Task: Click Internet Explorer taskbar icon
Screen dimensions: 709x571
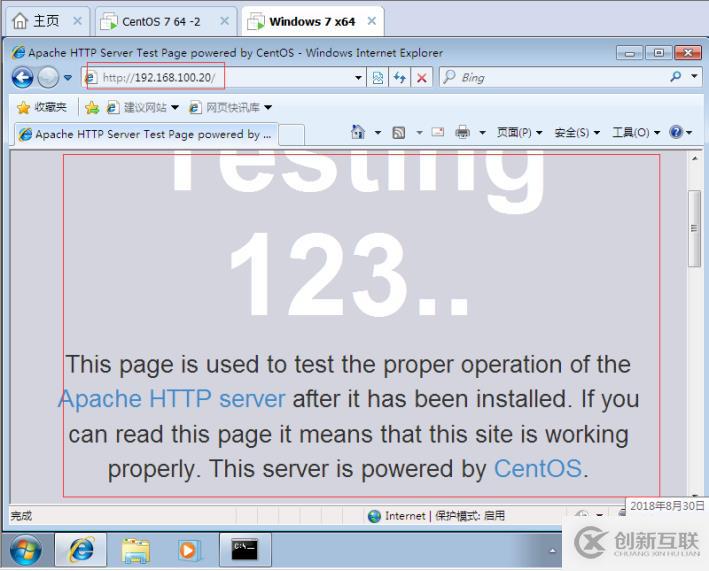Action: pyautogui.click(x=81, y=550)
